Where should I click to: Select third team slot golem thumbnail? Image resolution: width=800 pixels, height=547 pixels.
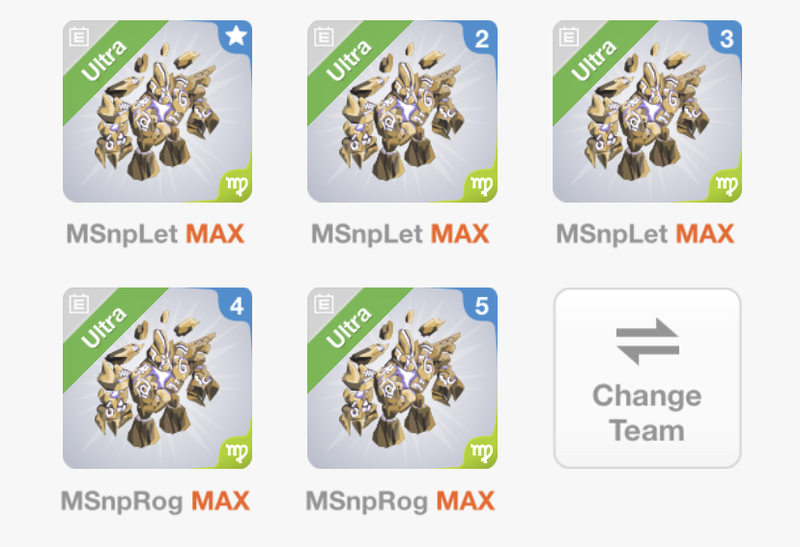(647, 111)
